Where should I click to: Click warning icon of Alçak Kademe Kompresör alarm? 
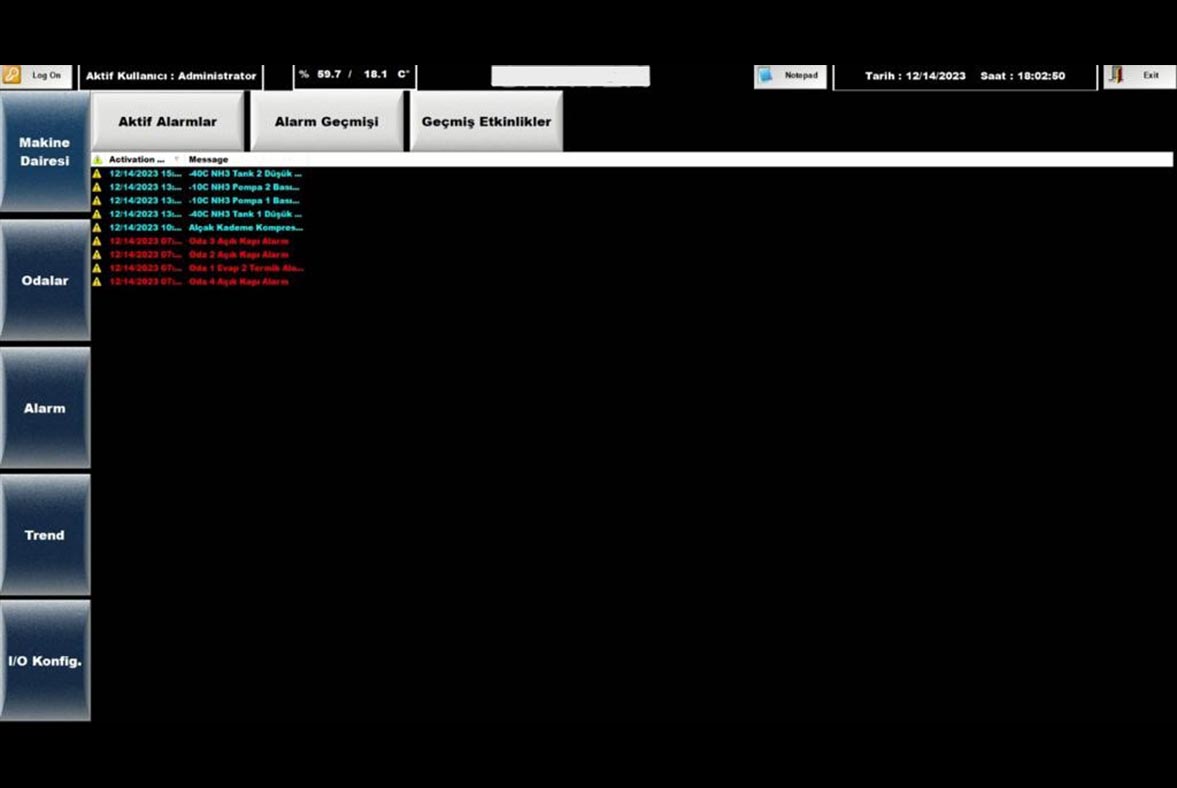(x=97, y=228)
